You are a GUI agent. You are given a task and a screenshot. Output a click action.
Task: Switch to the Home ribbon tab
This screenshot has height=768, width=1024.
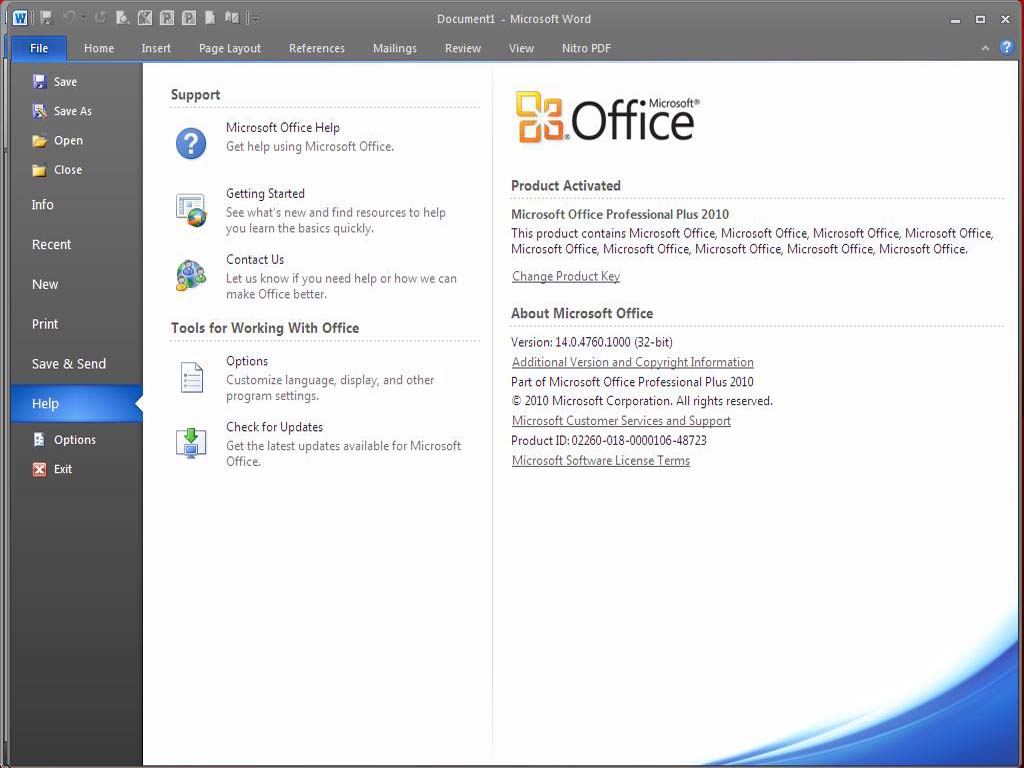click(99, 48)
